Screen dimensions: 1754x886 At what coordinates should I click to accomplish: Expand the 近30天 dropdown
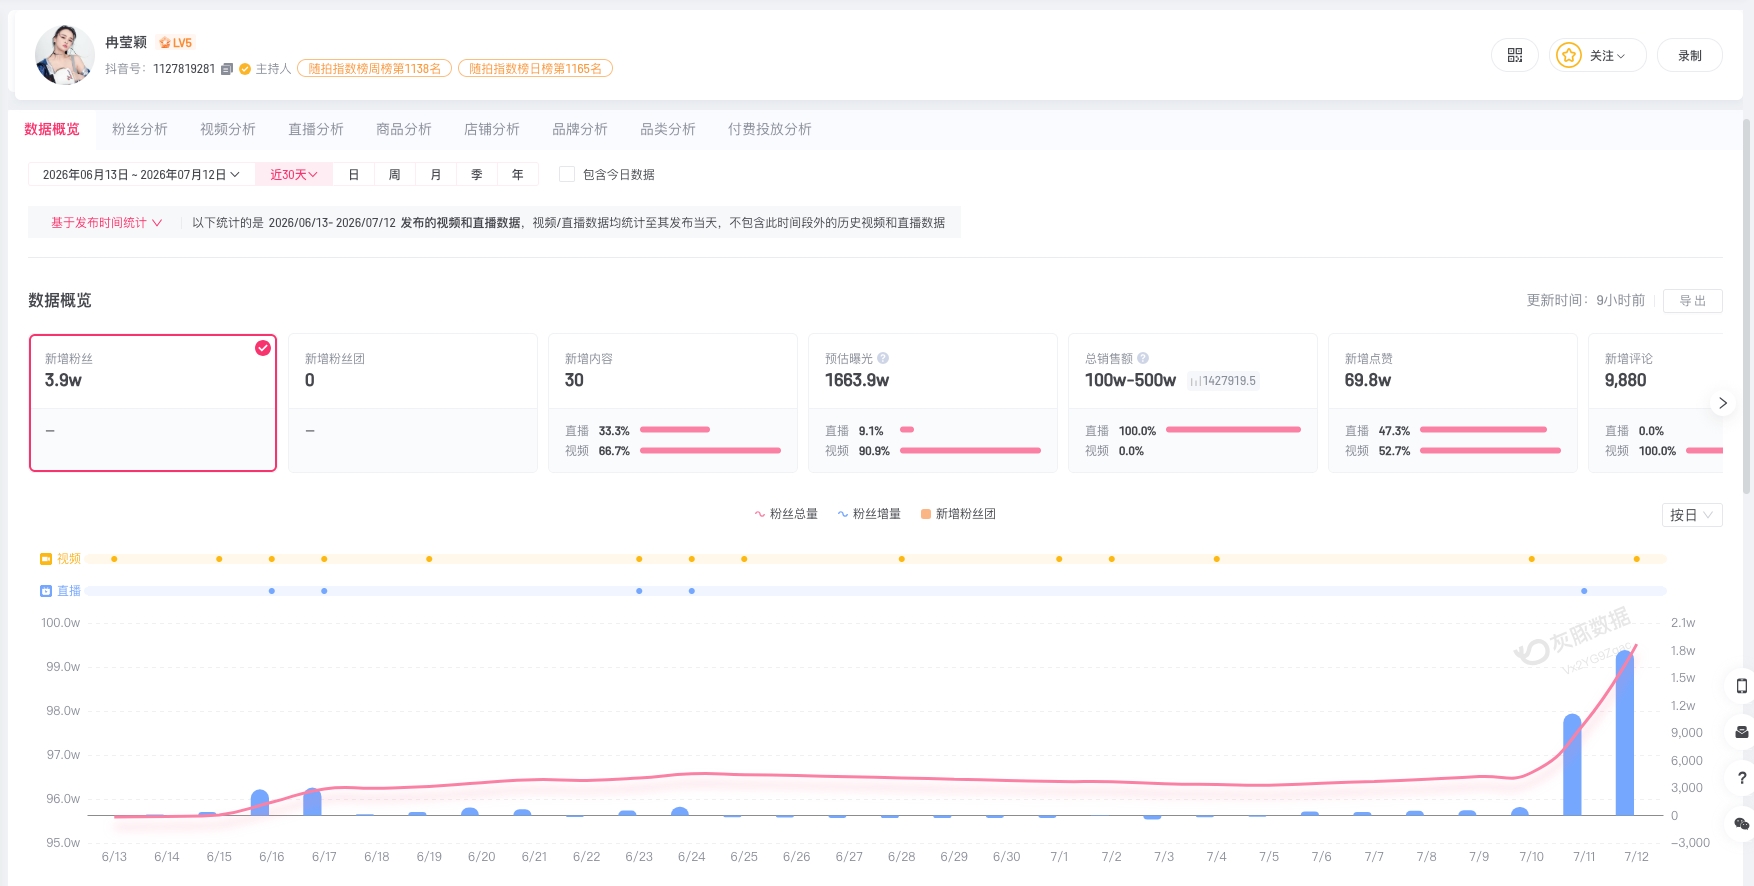[x=294, y=174]
